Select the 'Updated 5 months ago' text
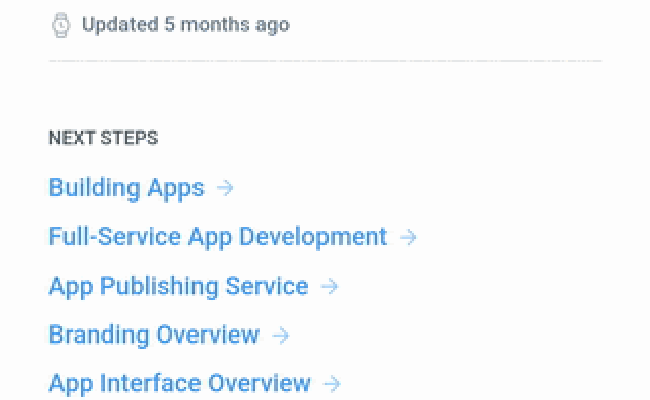 186,25
